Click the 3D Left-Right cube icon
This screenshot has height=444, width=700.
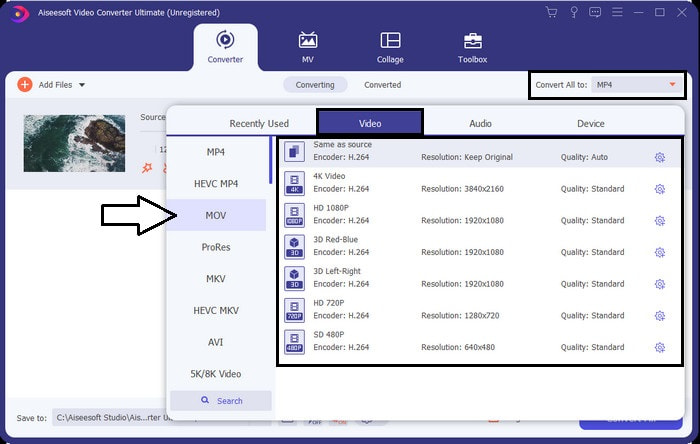click(x=294, y=278)
